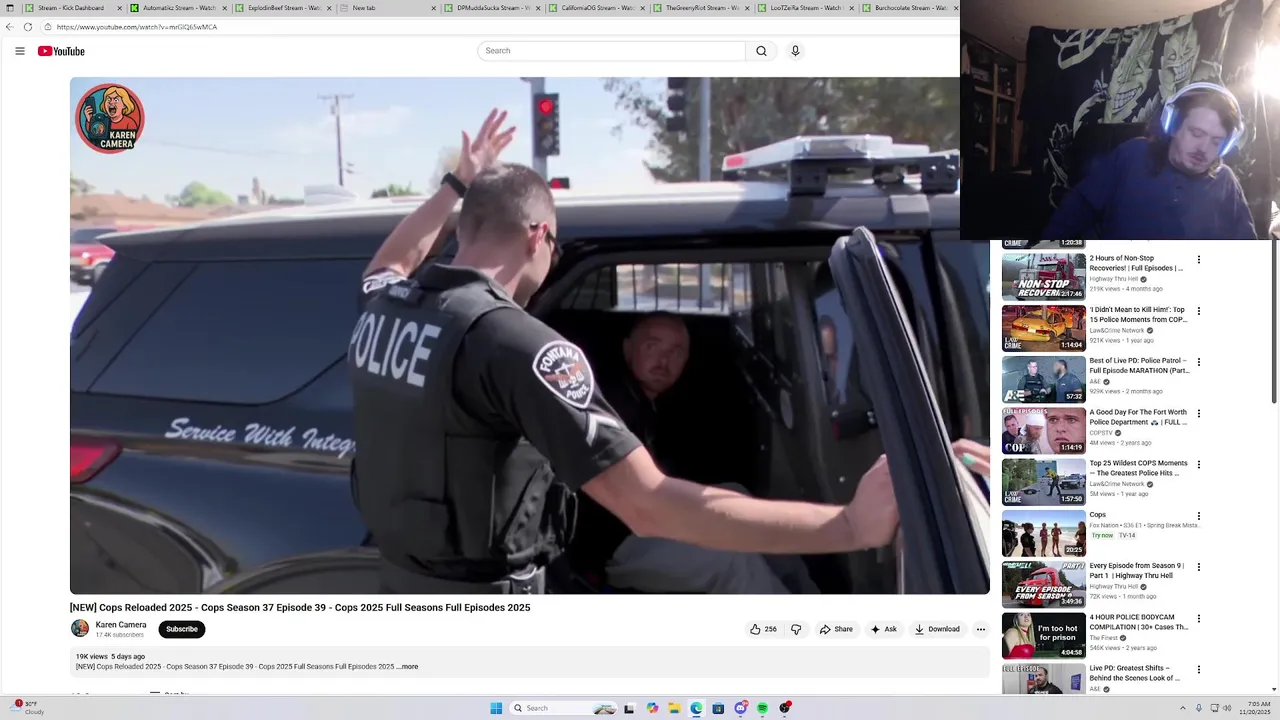The height and width of the screenshot is (720, 1280).
Task: Open the clock showing 7:05 AM
Action: point(1255,708)
